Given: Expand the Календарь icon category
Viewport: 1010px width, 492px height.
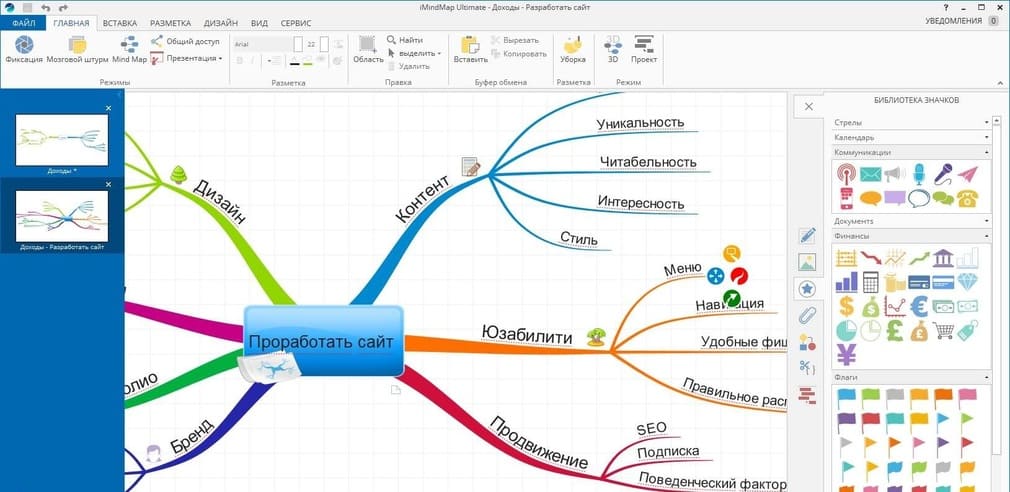Looking at the screenshot, I should tap(986, 137).
